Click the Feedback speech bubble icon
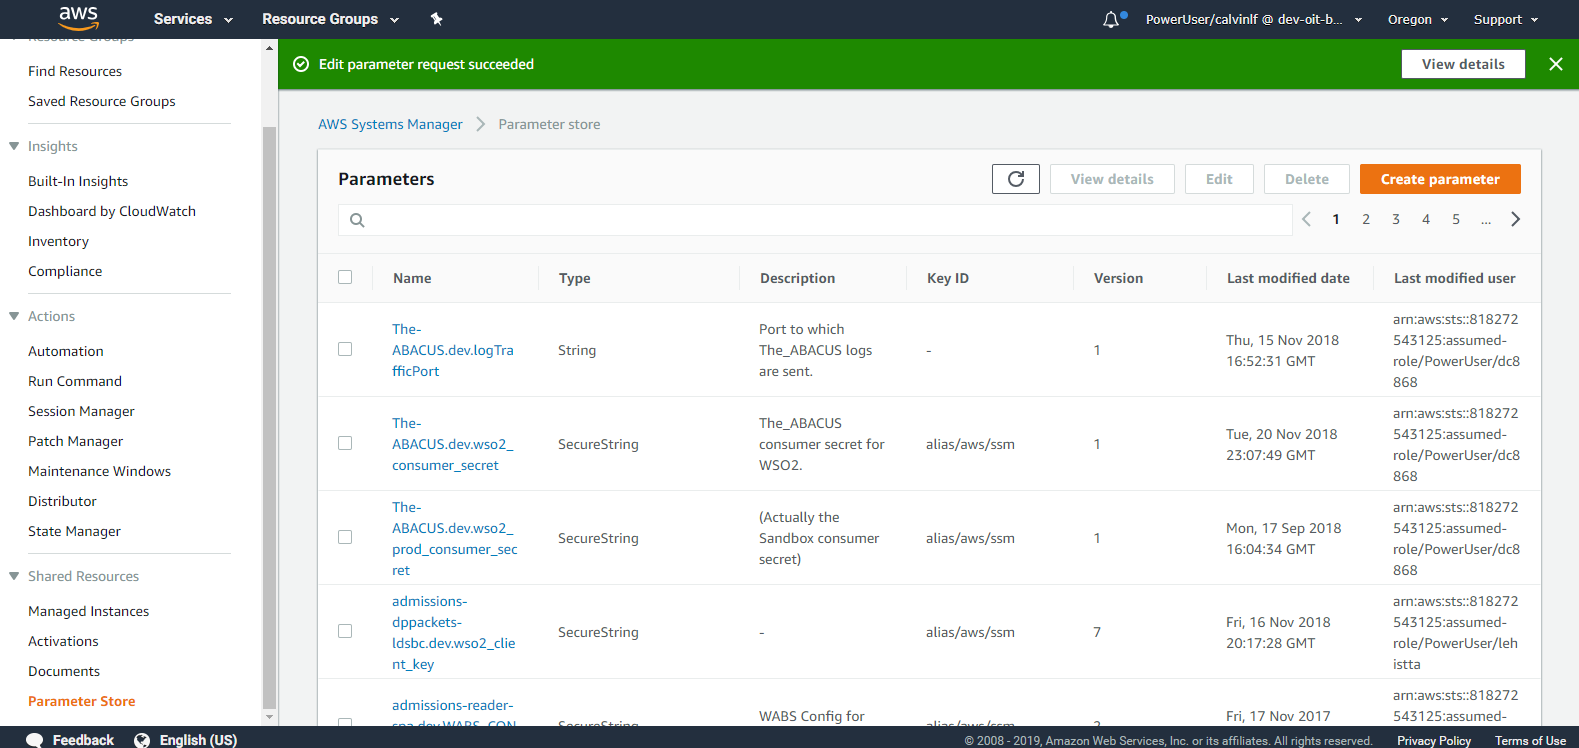The height and width of the screenshot is (748, 1579). (34, 740)
